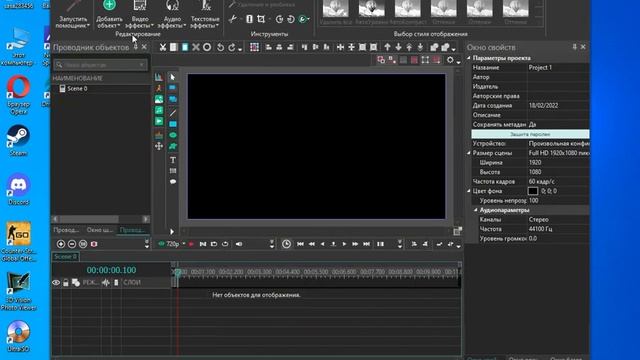
Task: Click the zoom in plus icon in the timeline toolbar
Action: [x=61, y=244]
